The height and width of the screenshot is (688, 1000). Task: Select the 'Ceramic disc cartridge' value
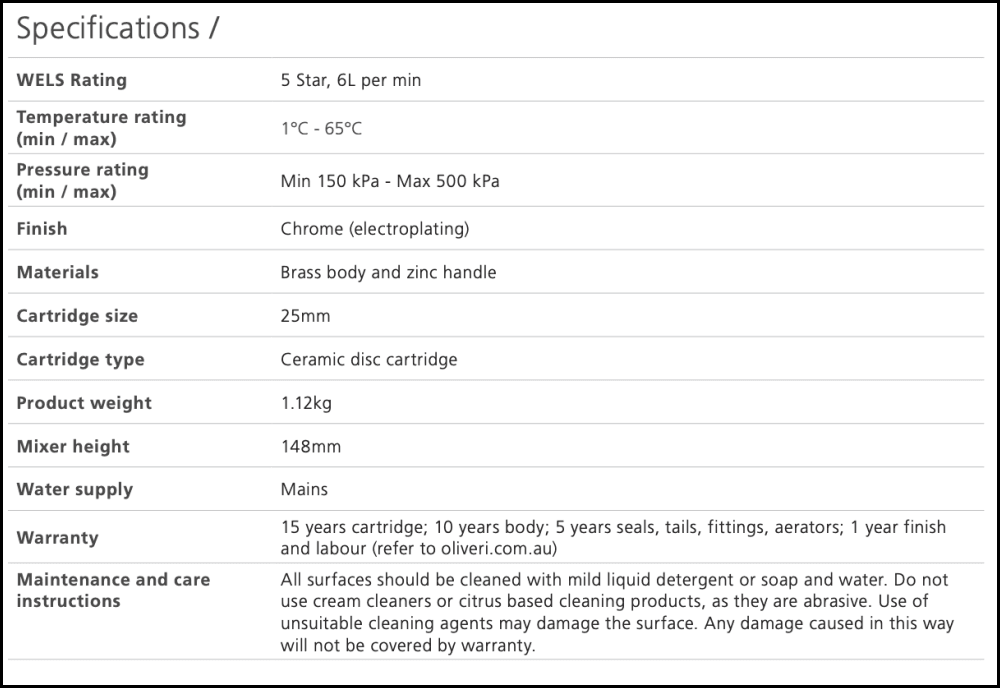point(369,359)
